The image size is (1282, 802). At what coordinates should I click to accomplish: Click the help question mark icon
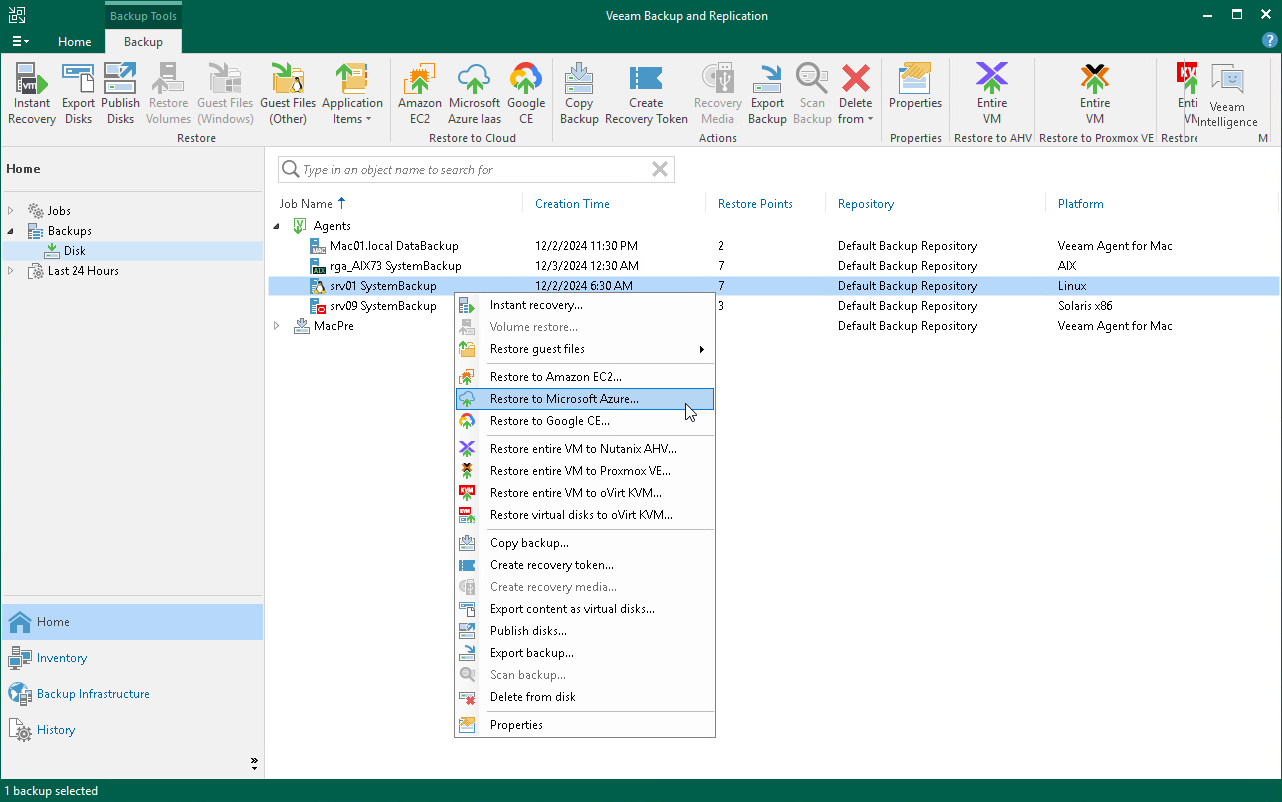tap(1269, 41)
